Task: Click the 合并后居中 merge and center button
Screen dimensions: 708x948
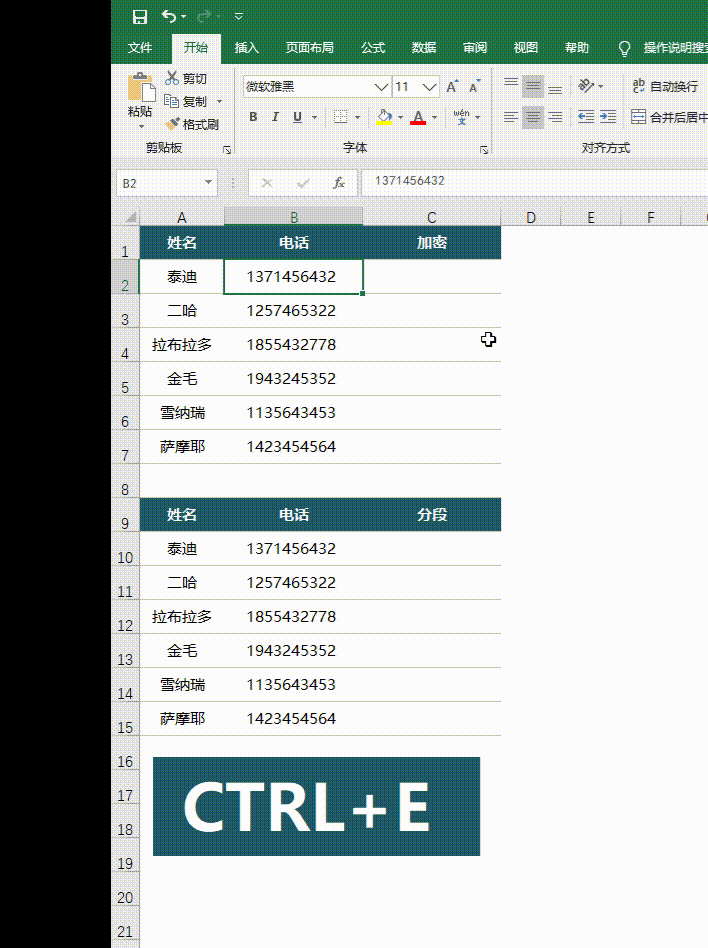Action: coord(669,117)
